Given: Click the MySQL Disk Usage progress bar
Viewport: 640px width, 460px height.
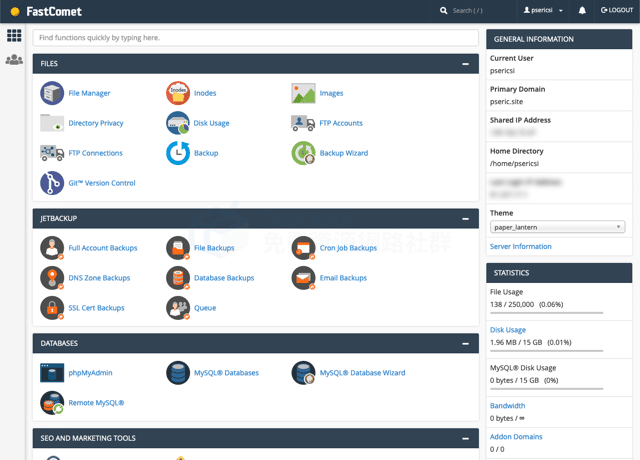Looking at the screenshot, I should coord(547,389).
